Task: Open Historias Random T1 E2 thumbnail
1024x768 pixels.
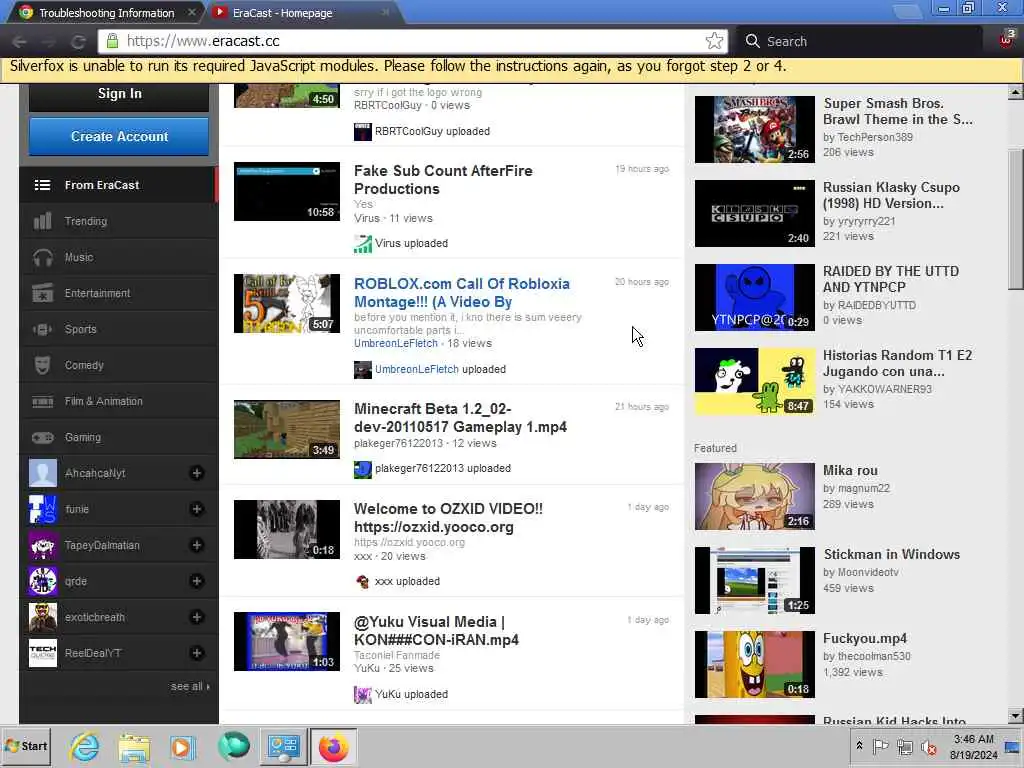Action: click(754, 381)
